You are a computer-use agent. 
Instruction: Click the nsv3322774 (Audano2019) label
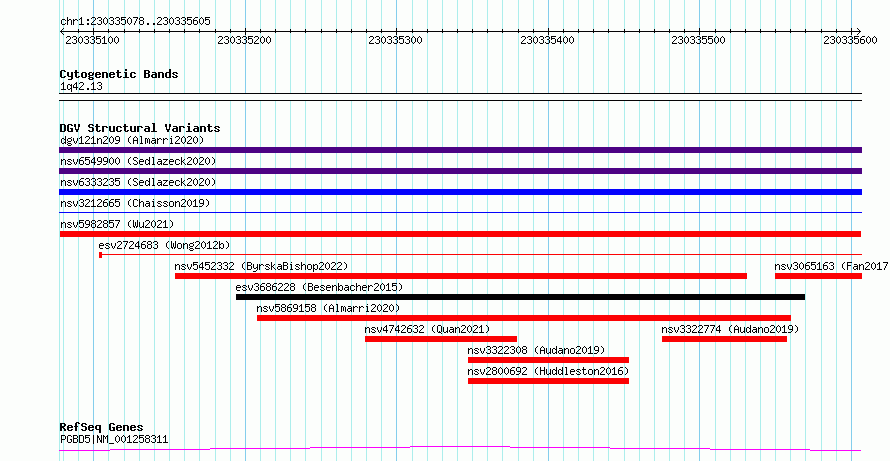(x=731, y=329)
